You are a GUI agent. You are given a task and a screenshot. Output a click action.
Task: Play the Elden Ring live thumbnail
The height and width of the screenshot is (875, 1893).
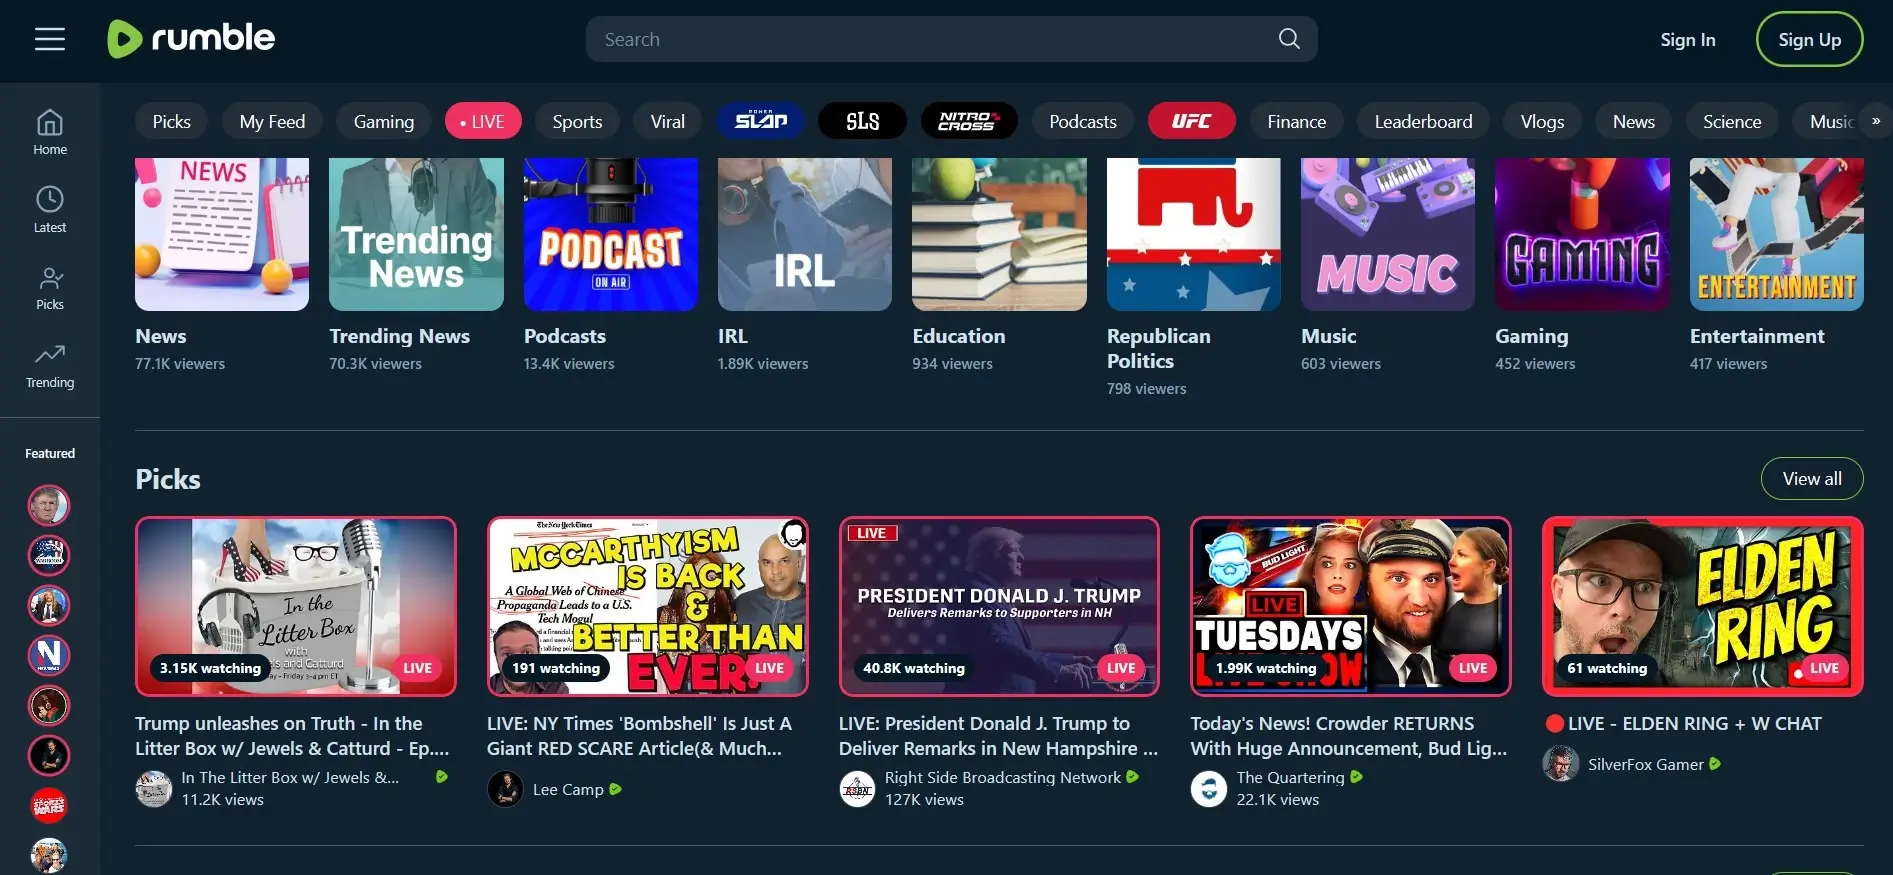point(1703,606)
